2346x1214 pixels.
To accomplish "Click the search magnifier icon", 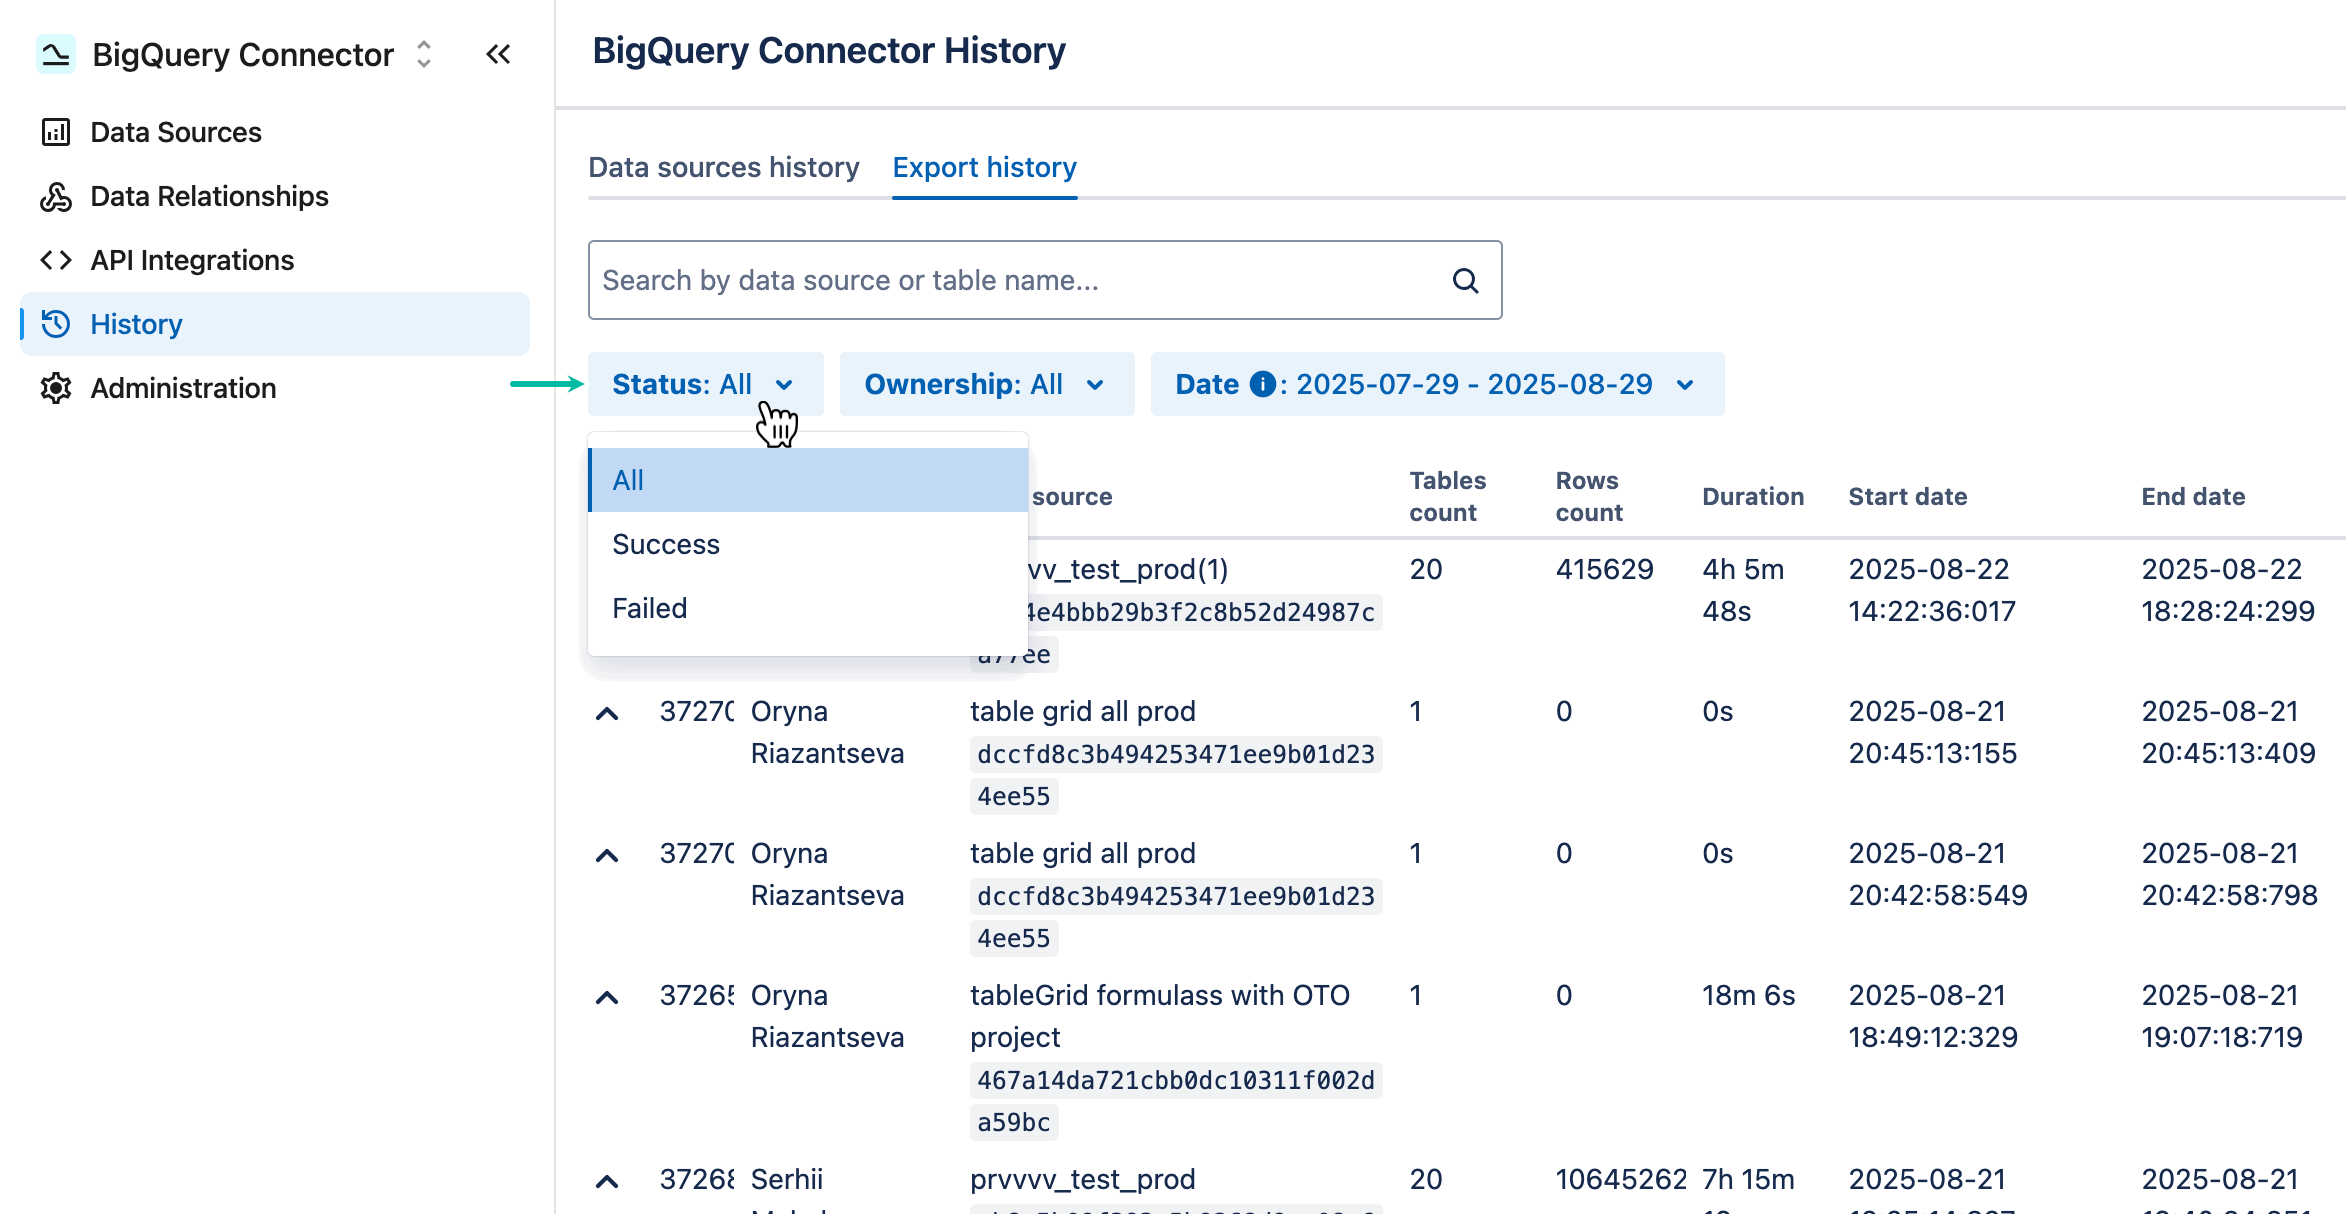I will click(x=1465, y=280).
